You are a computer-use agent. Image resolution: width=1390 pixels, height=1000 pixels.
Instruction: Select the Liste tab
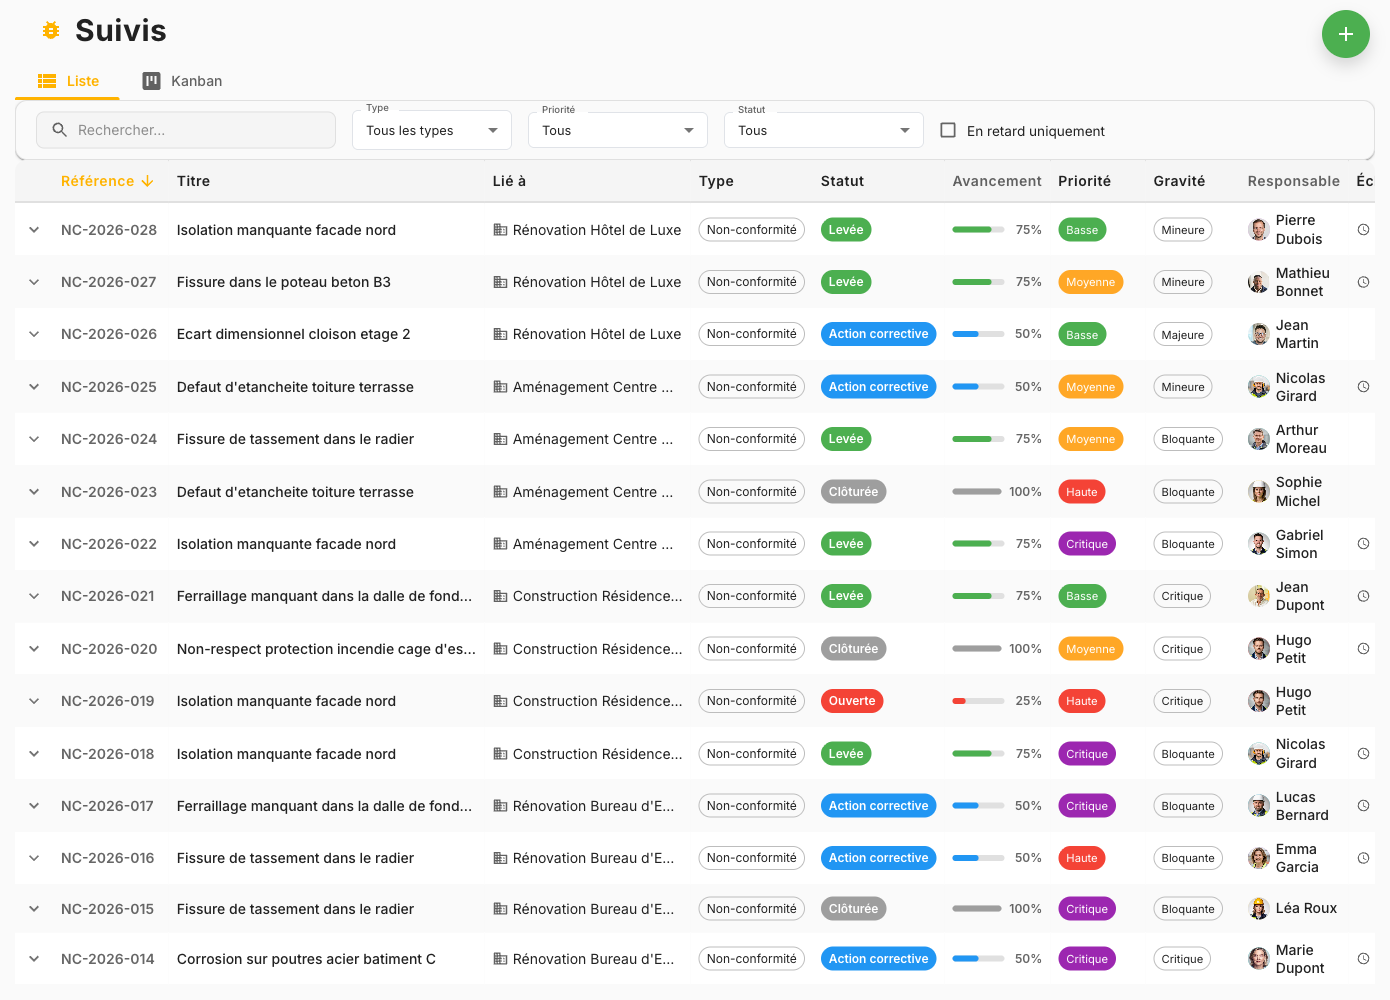pyautogui.click(x=68, y=81)
